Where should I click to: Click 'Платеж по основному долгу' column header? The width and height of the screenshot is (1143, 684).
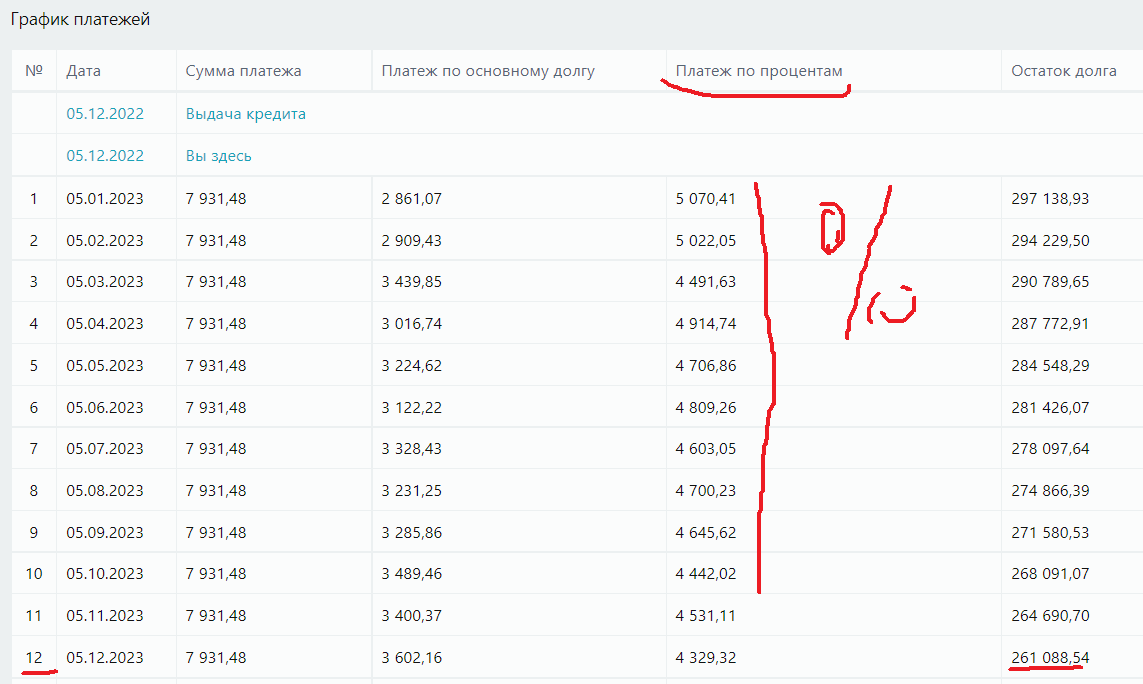point(488,71)
